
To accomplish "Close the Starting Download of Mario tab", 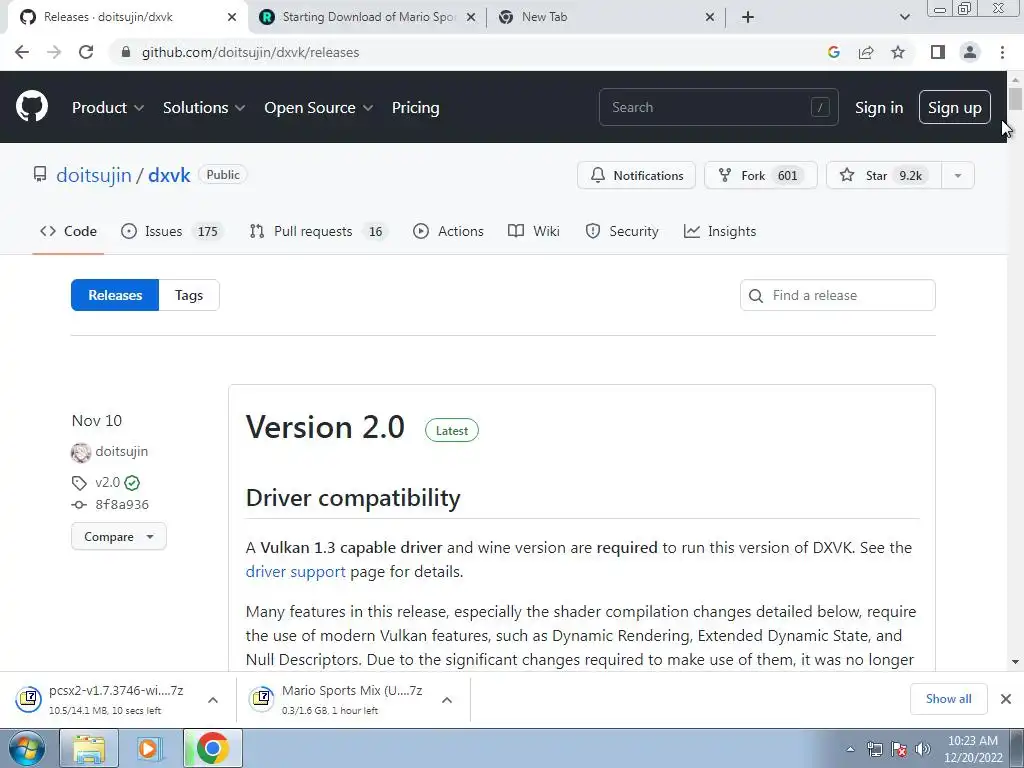I will tap(471, 17).
